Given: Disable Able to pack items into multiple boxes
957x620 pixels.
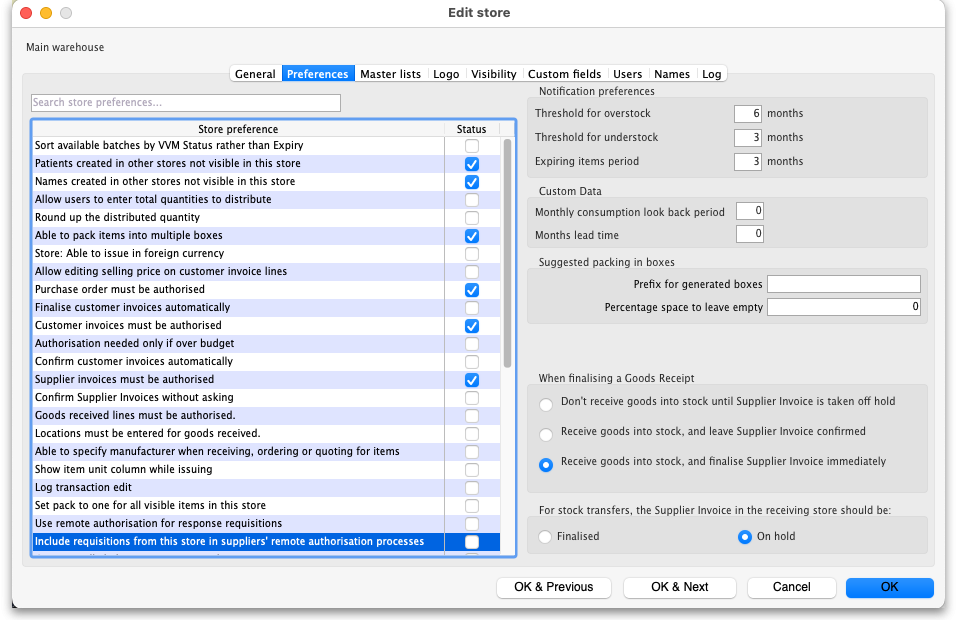Looking at the screenshot, I should click(472, 236).
